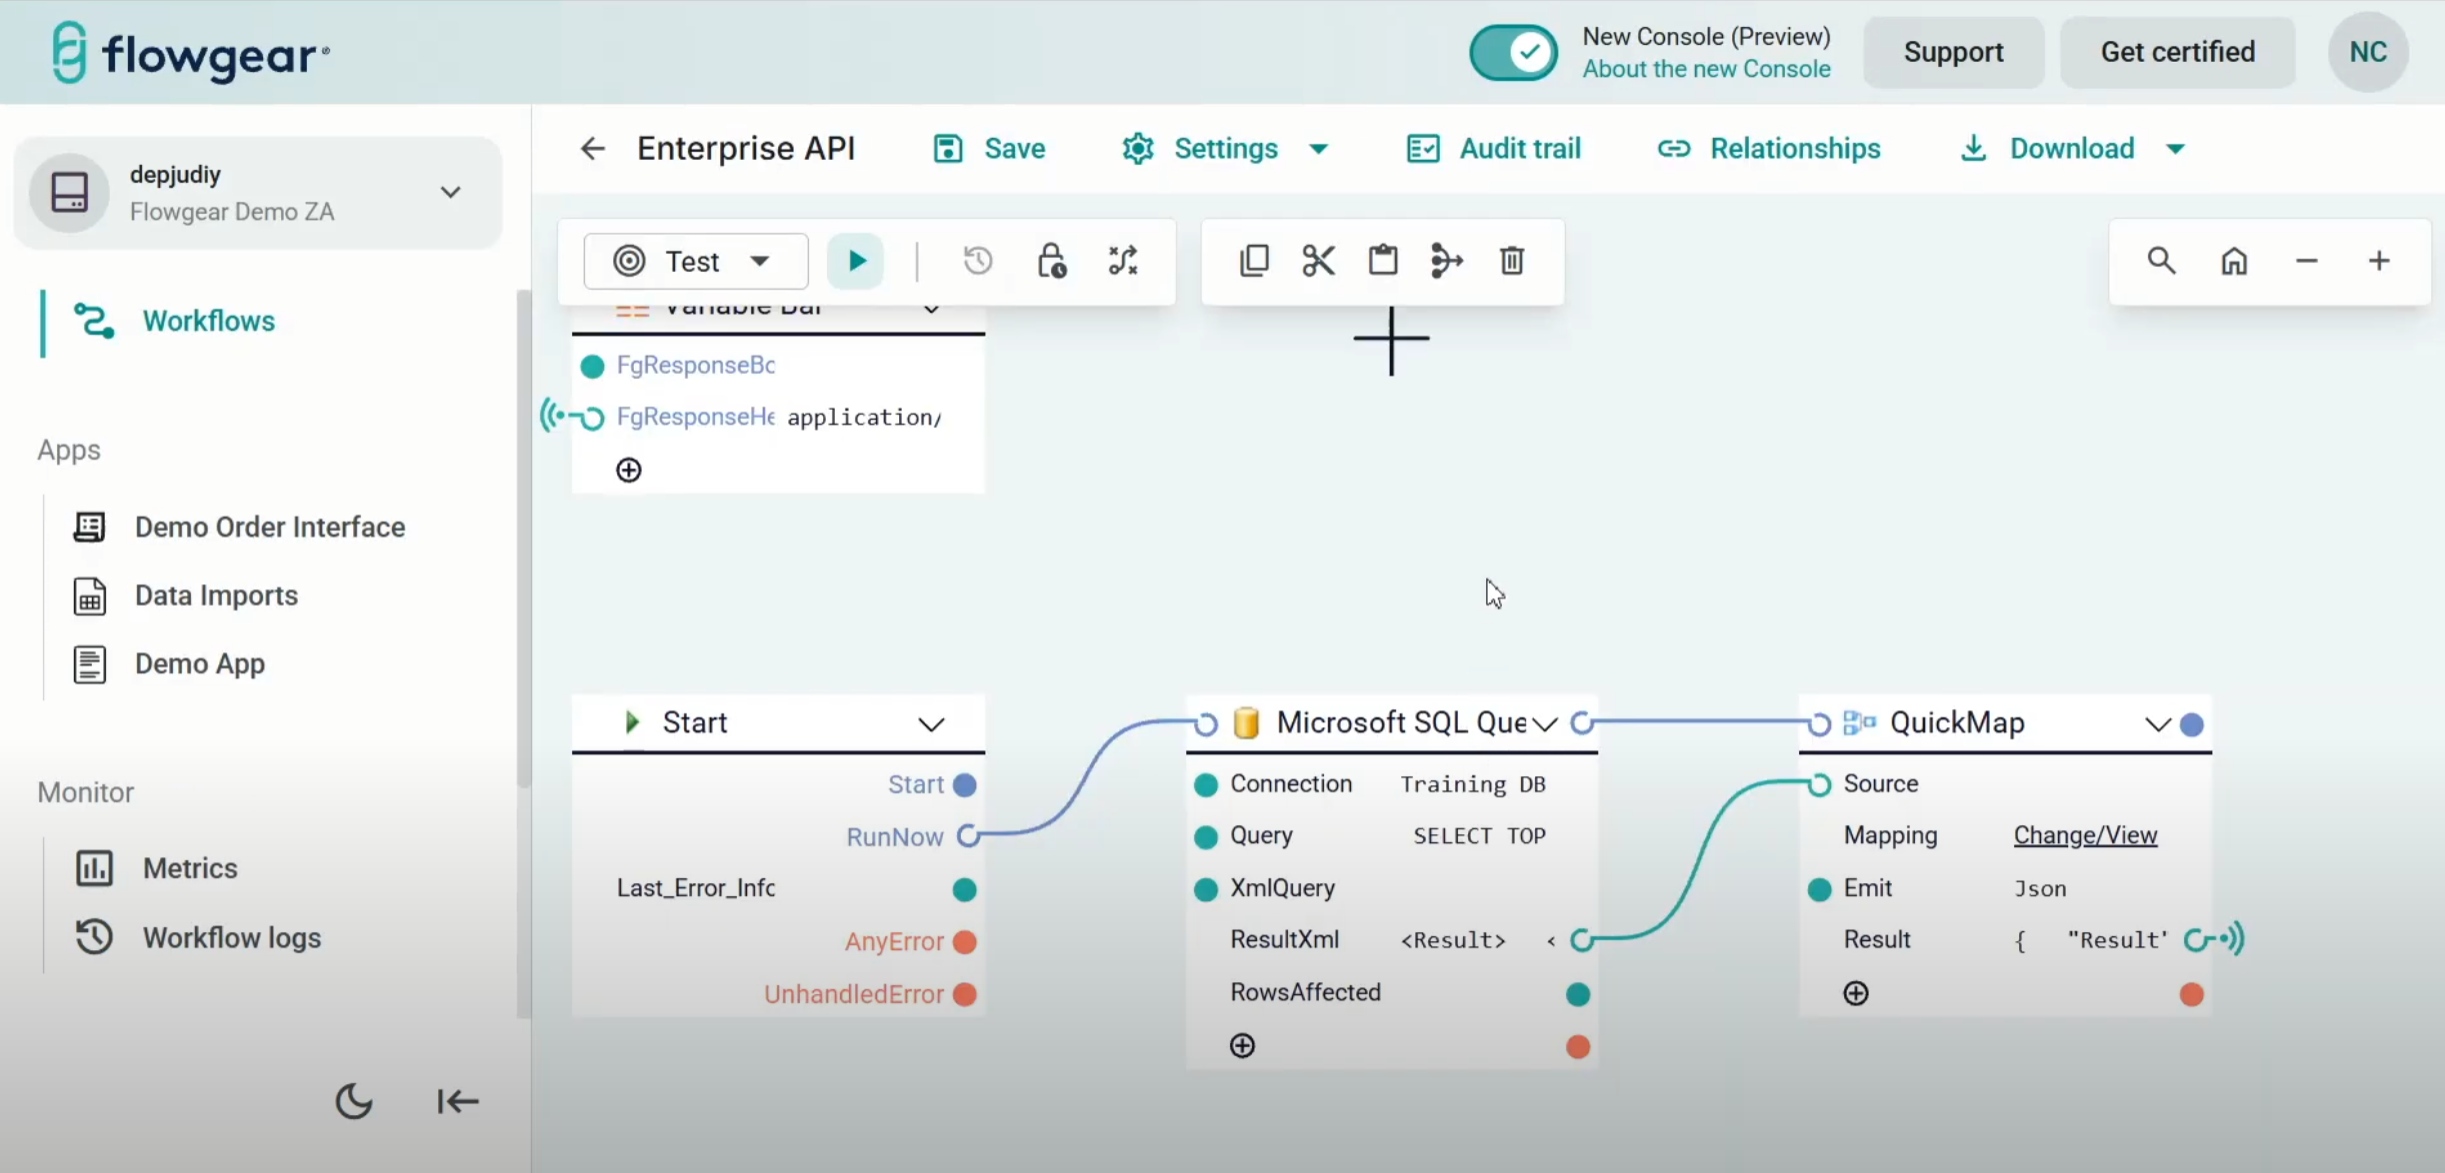Screen dimensions: 2445x1173
Task: Click the RunNow output connector
Action: (968, 836)
